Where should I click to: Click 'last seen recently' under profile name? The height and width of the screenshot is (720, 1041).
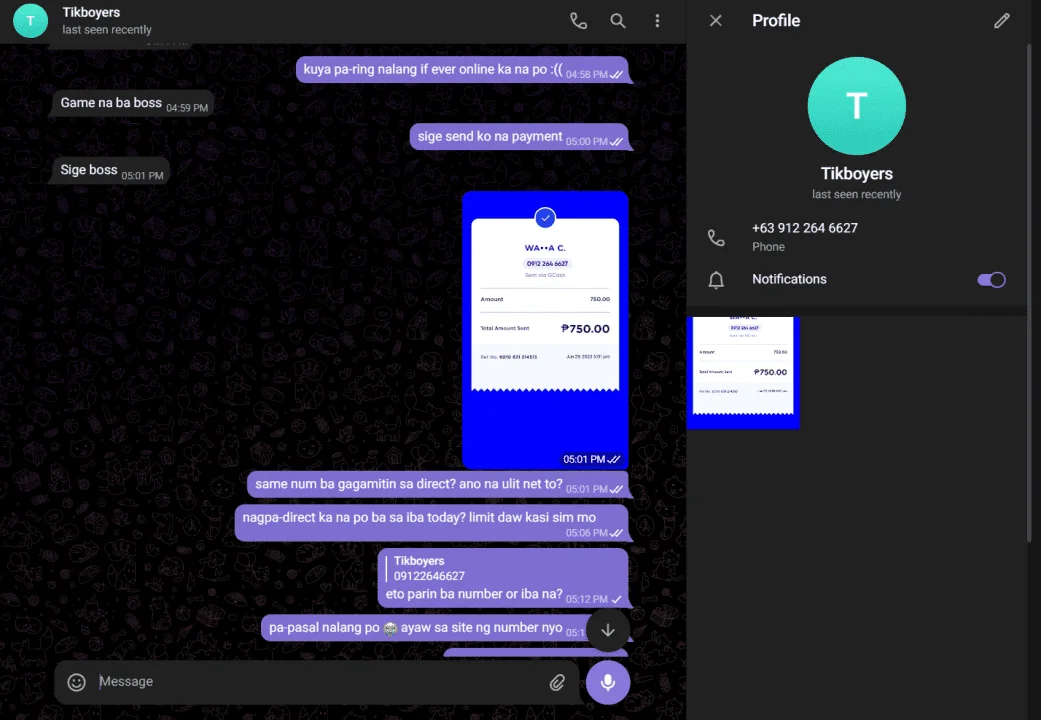[856, 194]
